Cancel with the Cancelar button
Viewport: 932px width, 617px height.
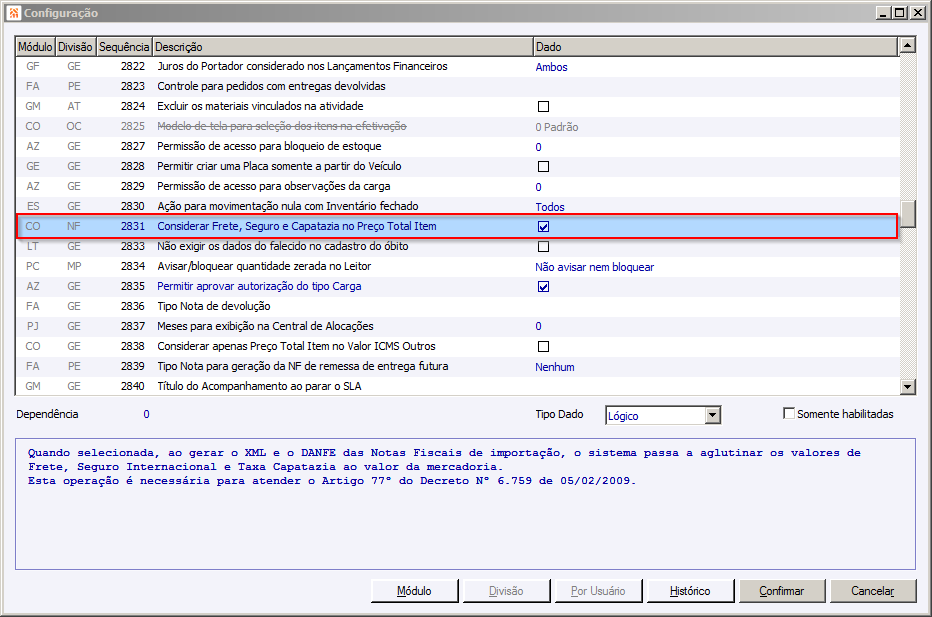(x=873, y=591)
